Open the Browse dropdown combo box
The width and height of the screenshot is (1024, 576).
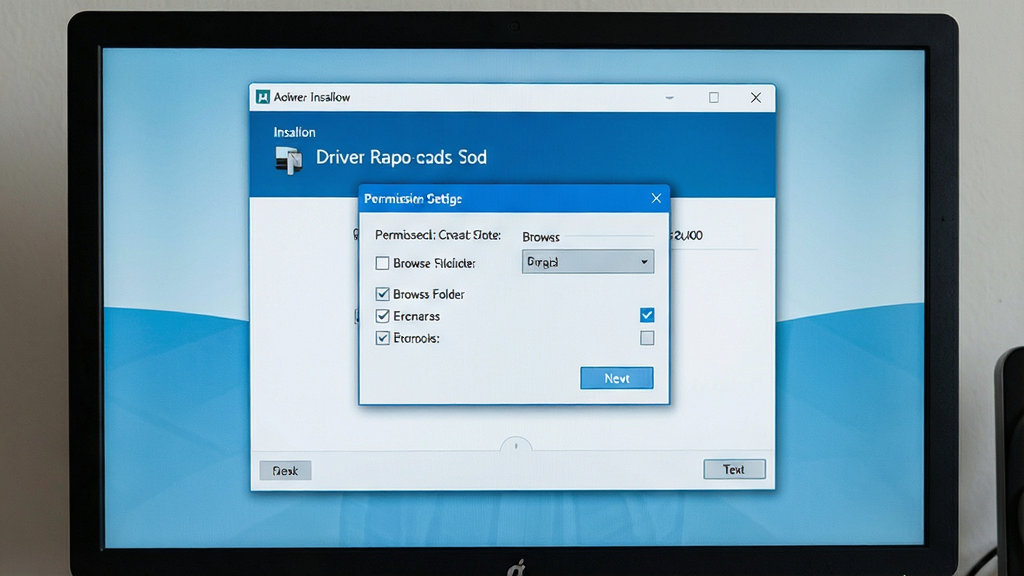pos(588,262)
